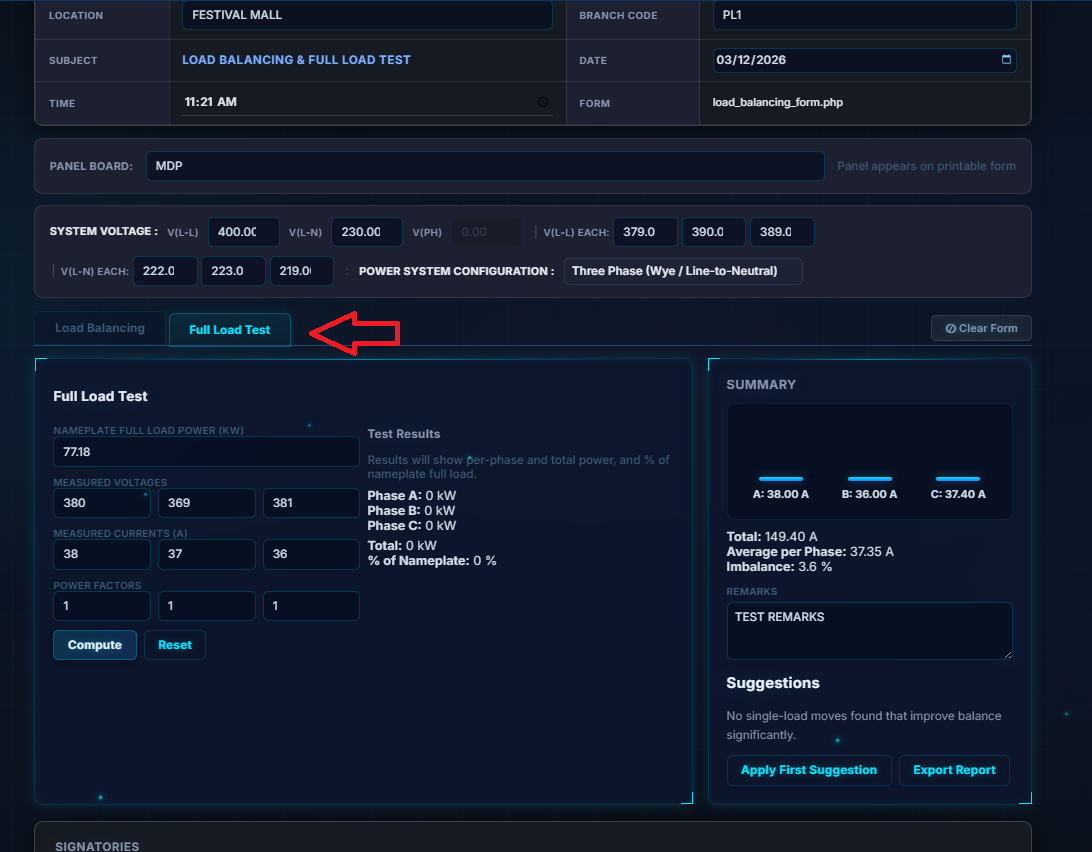Edit the Location field showing Festival Mall

tap(366, 16)
